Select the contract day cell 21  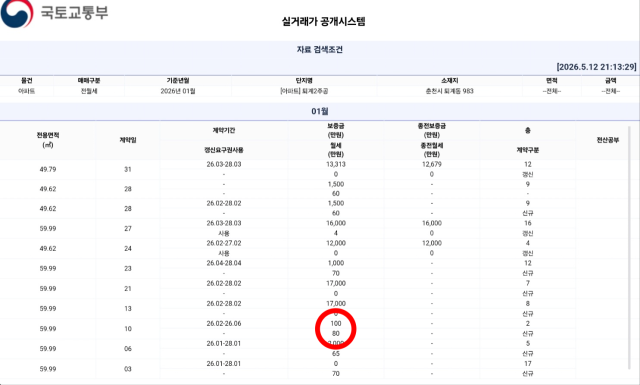click(128, 289)
